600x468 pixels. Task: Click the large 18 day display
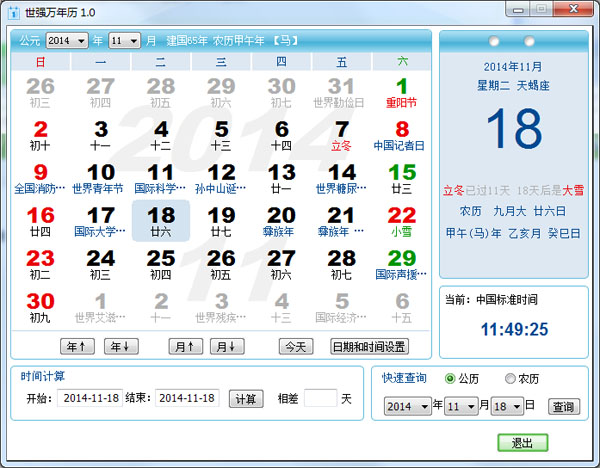point(514,128)
